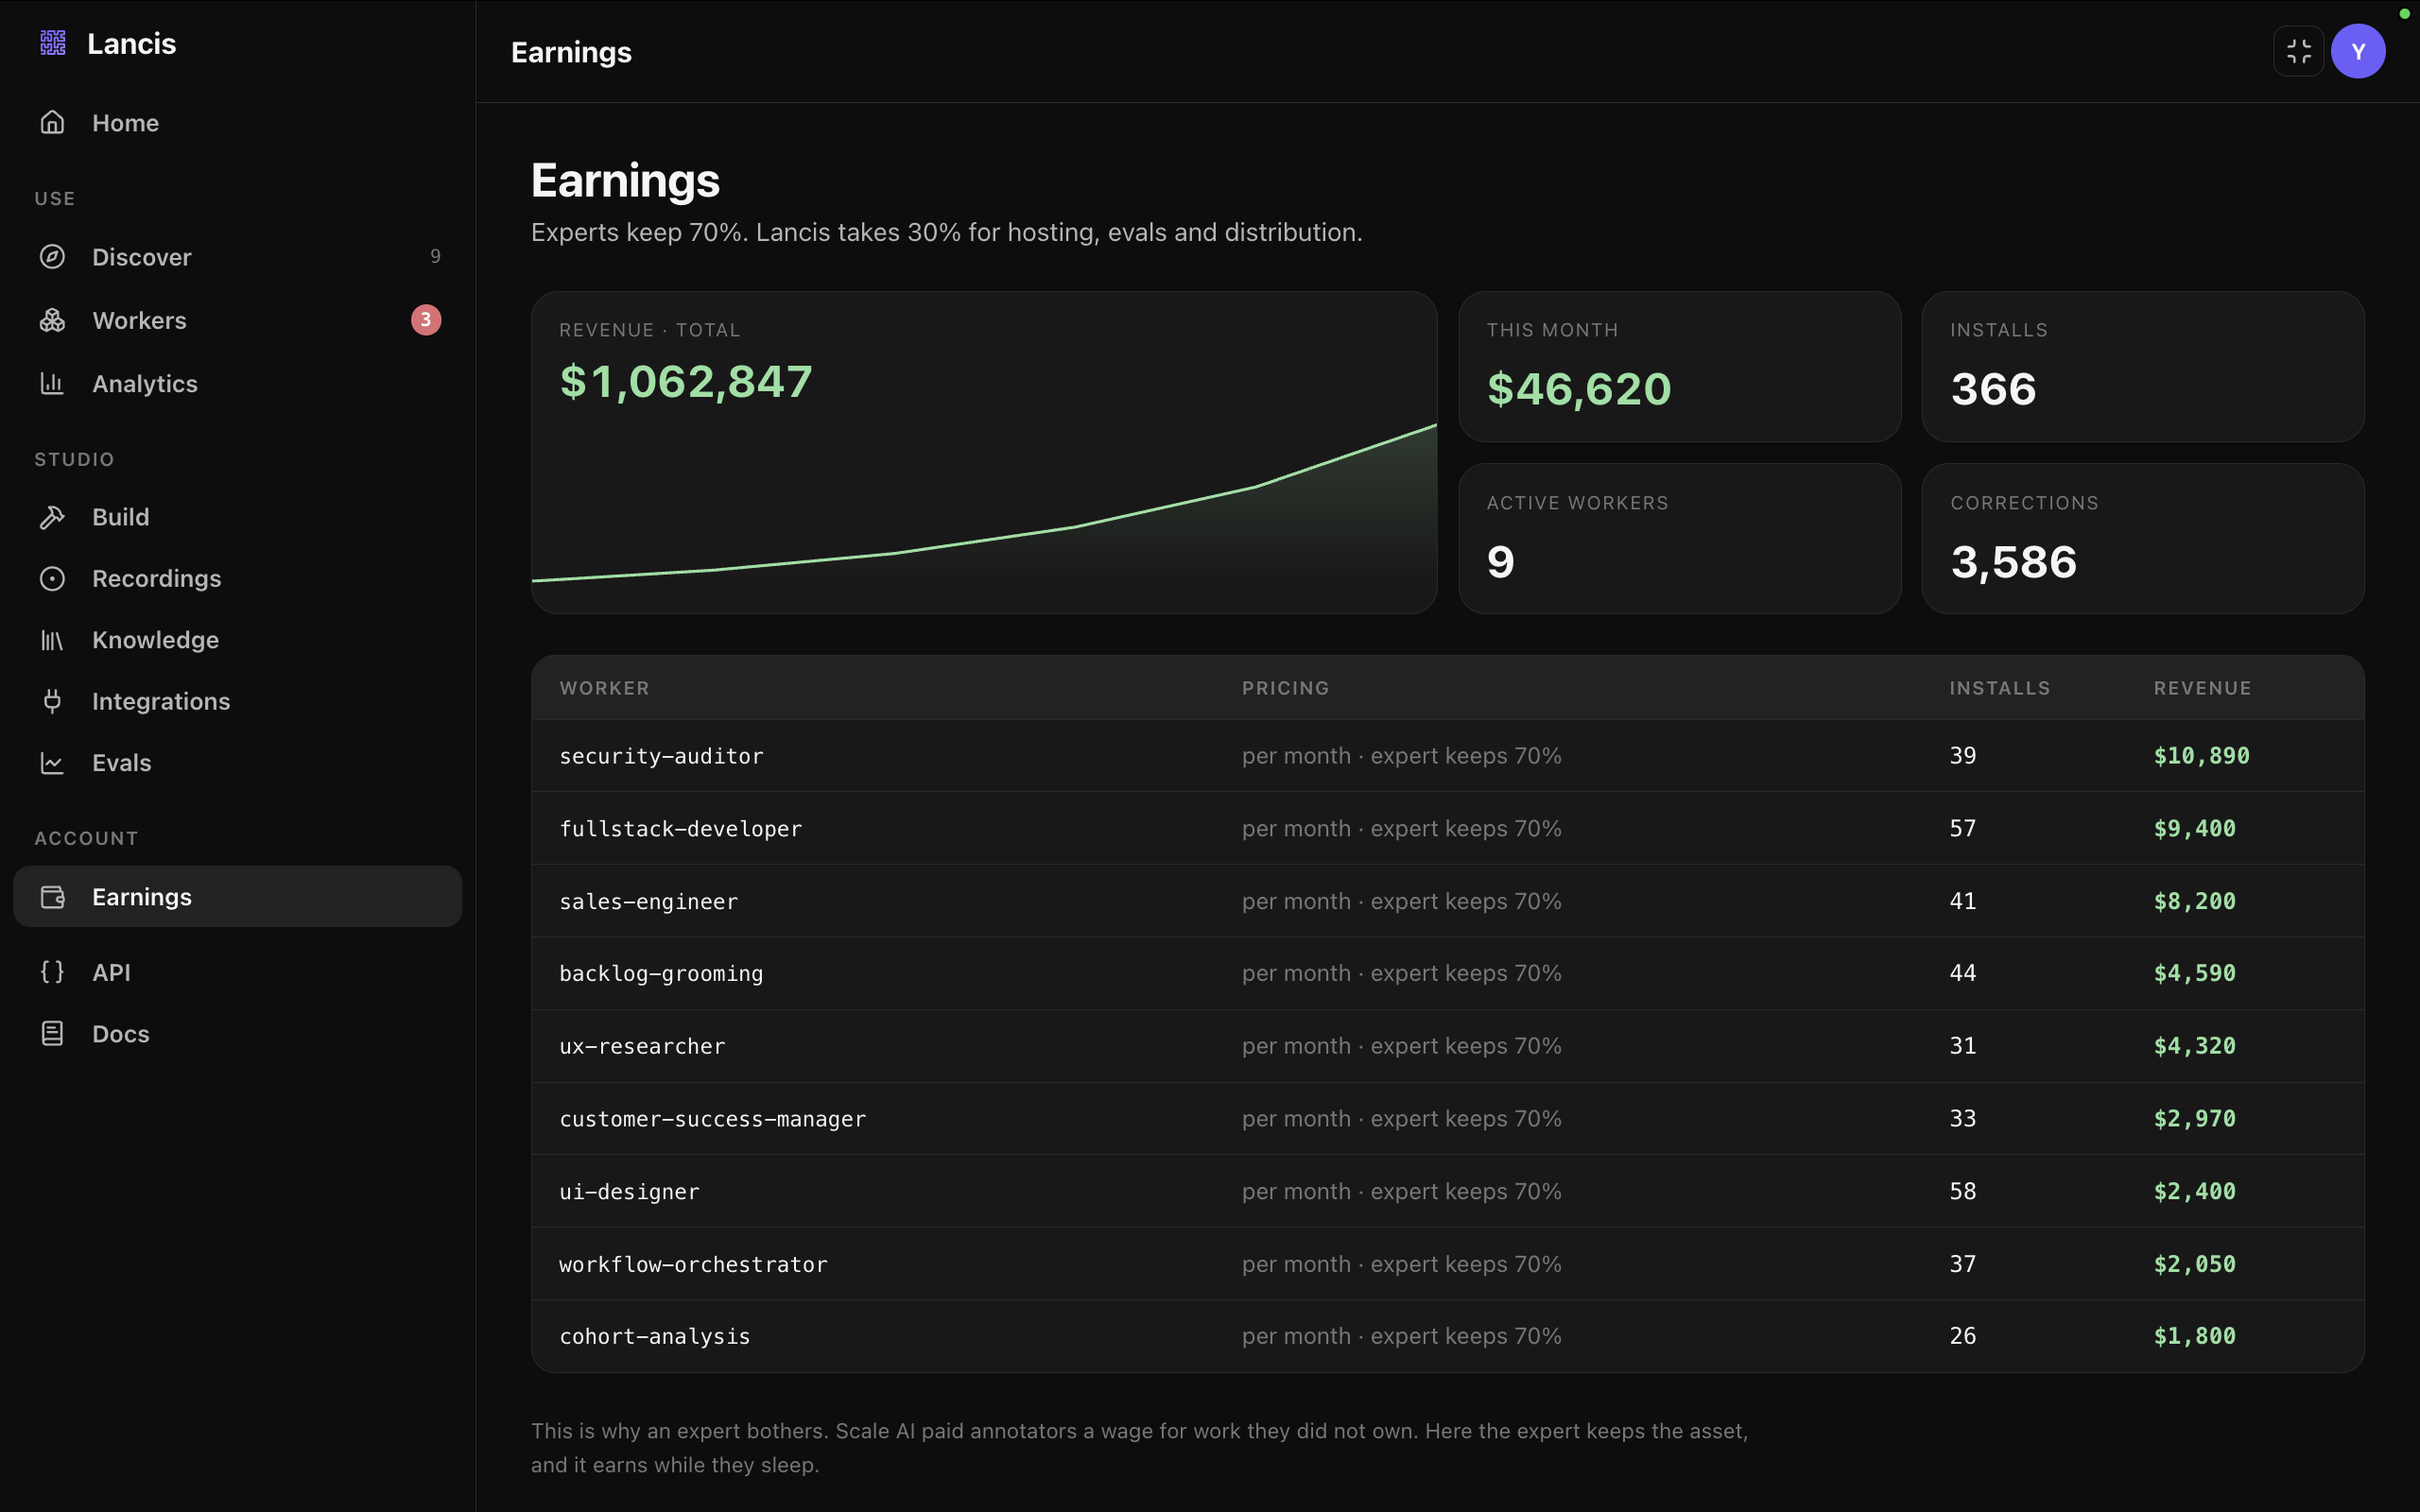2420x1512 pixels.
Task: Click the Discover compass icon
Action: click(52, 257)
